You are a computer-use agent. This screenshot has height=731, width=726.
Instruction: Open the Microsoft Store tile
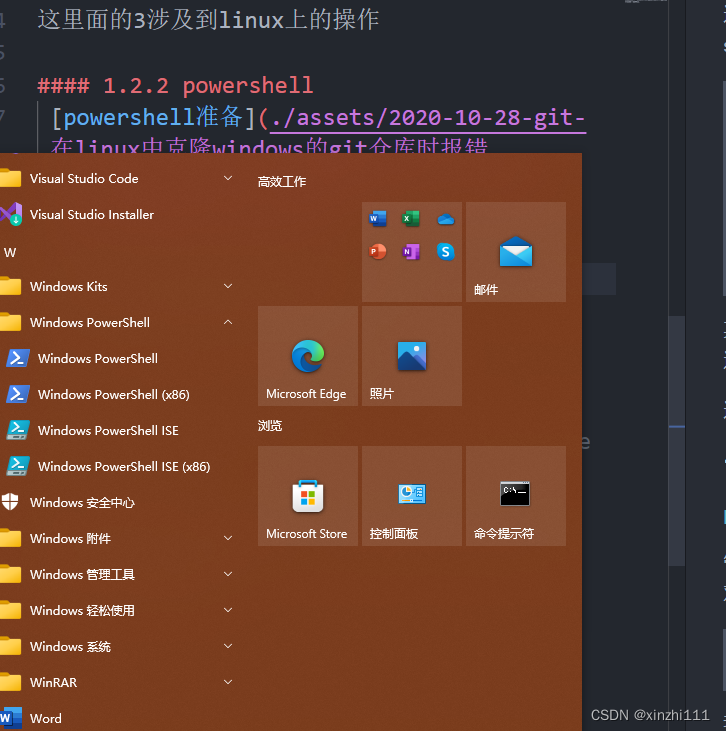point(308,496)
